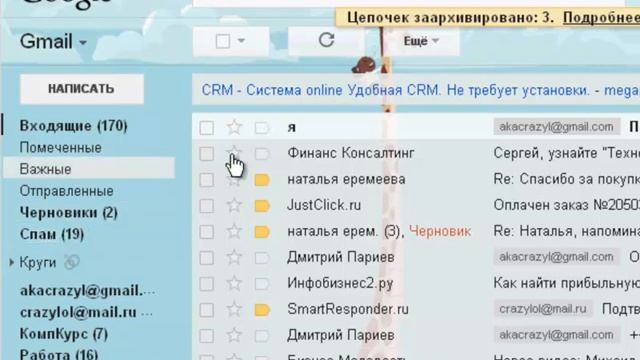Screen dimensions: 640x360
Task: Open the Помеченные folder
Action: [x=60, y=147]
